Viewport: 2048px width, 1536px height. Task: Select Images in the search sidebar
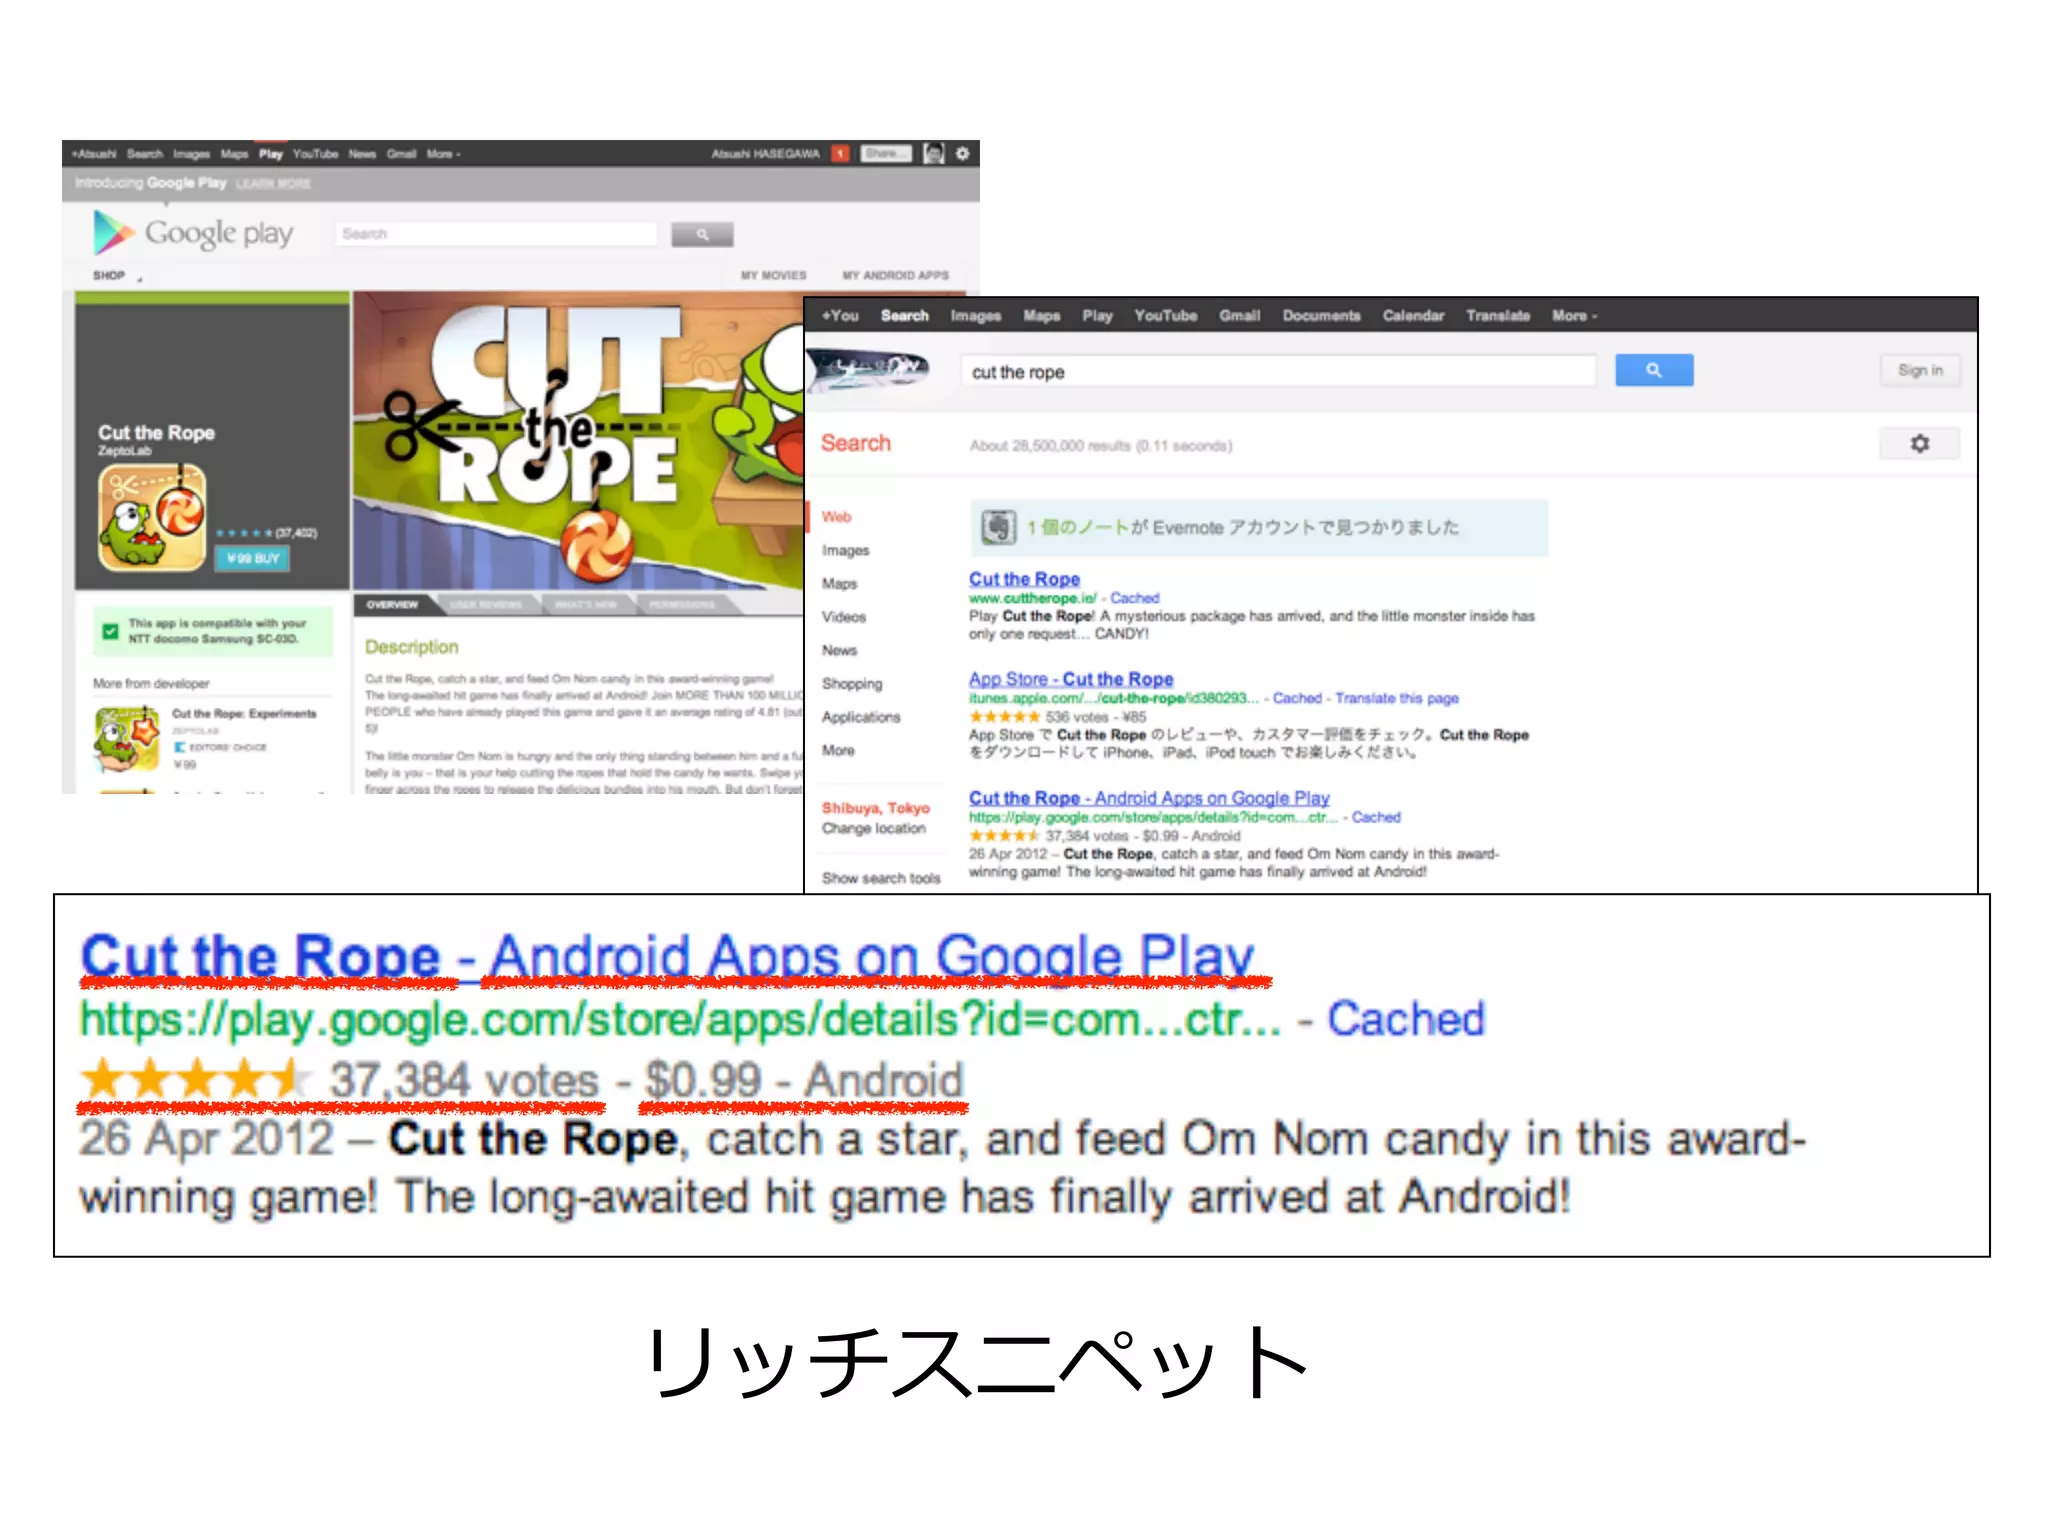point(845,551)
